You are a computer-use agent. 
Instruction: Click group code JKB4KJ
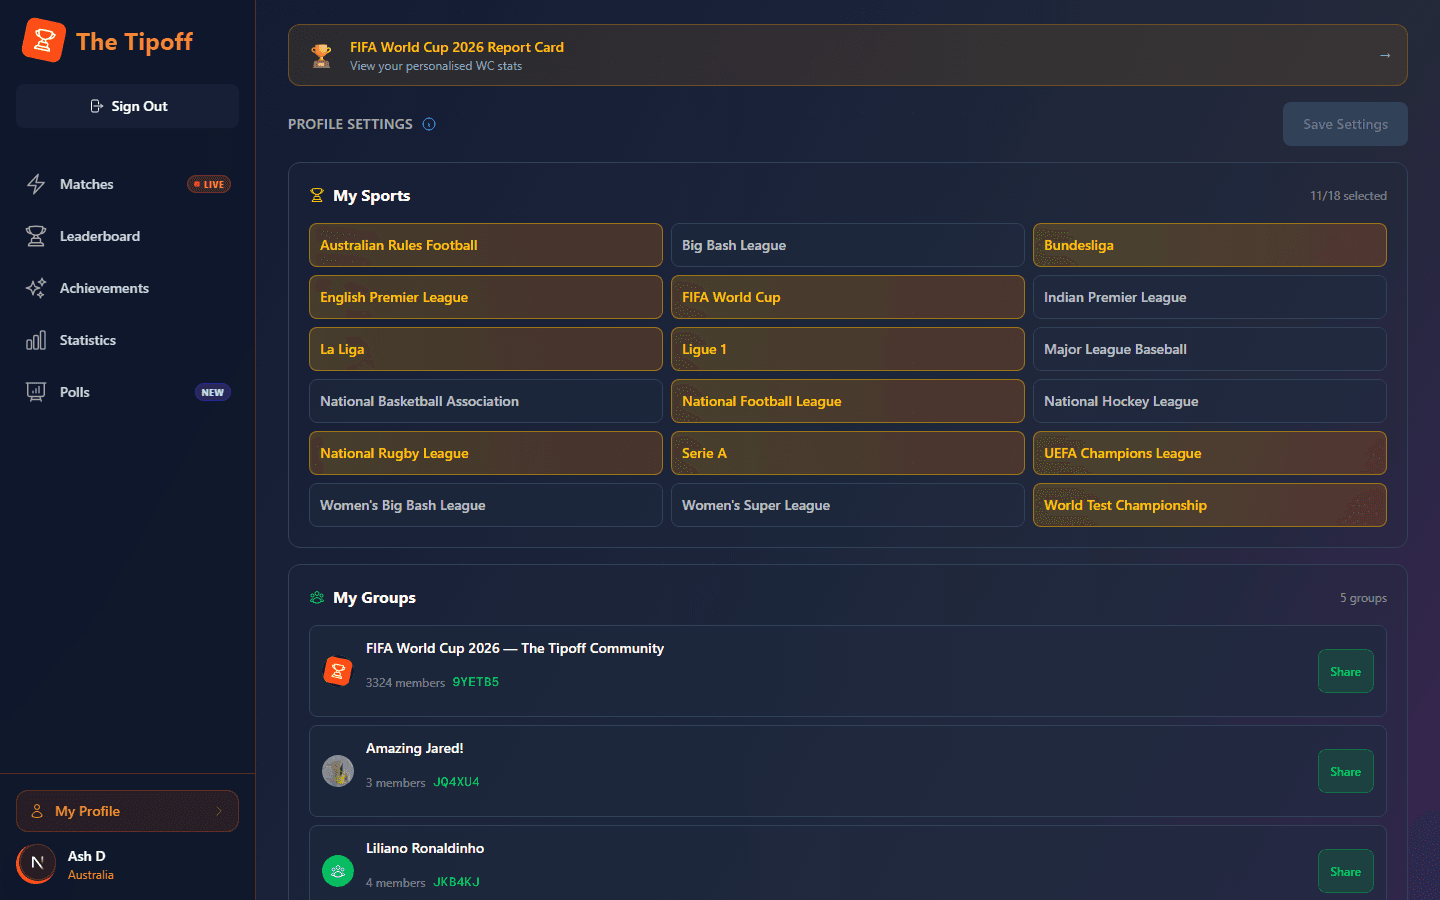click(x=456, y=882)
